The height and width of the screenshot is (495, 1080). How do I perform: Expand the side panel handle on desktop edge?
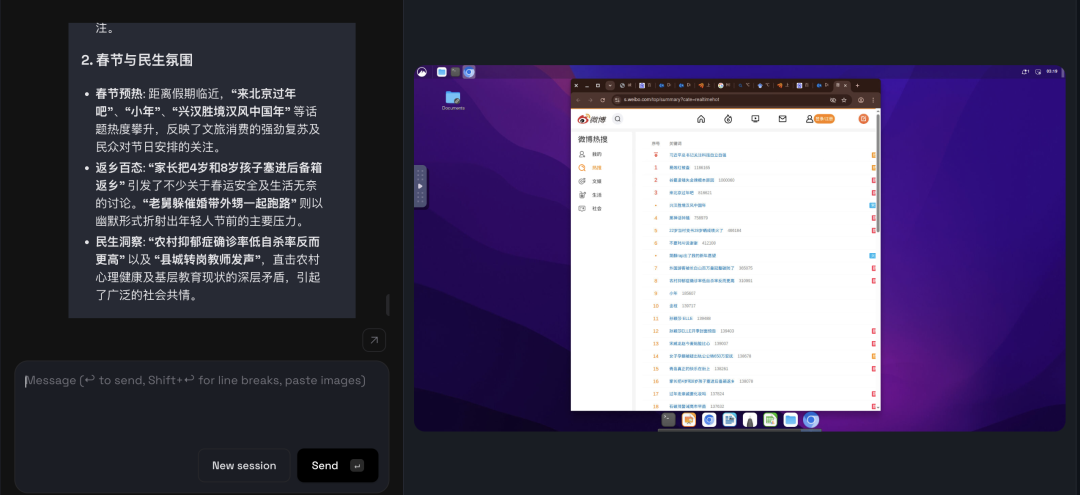(419, 186)
